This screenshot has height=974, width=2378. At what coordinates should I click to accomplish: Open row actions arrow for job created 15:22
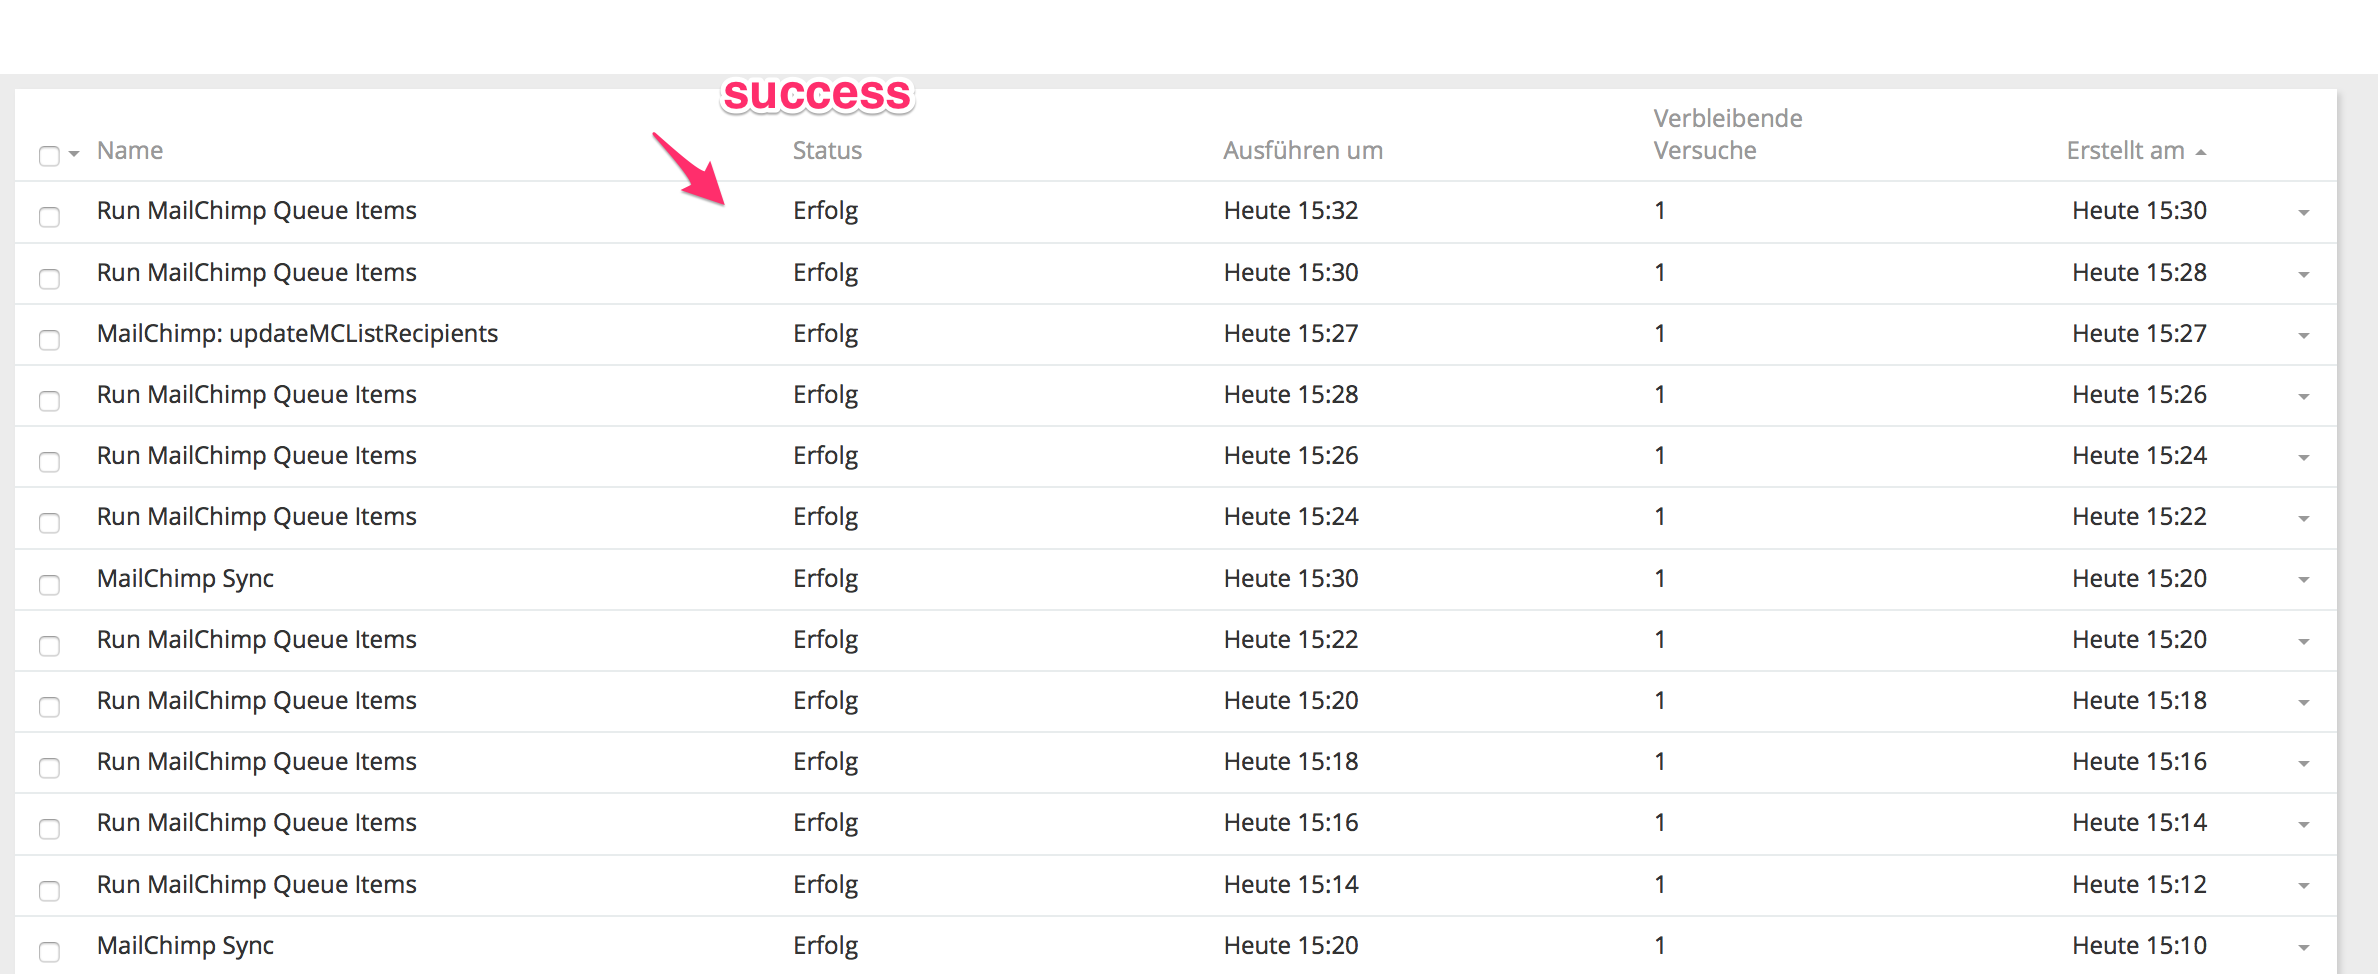(2303, 519)
